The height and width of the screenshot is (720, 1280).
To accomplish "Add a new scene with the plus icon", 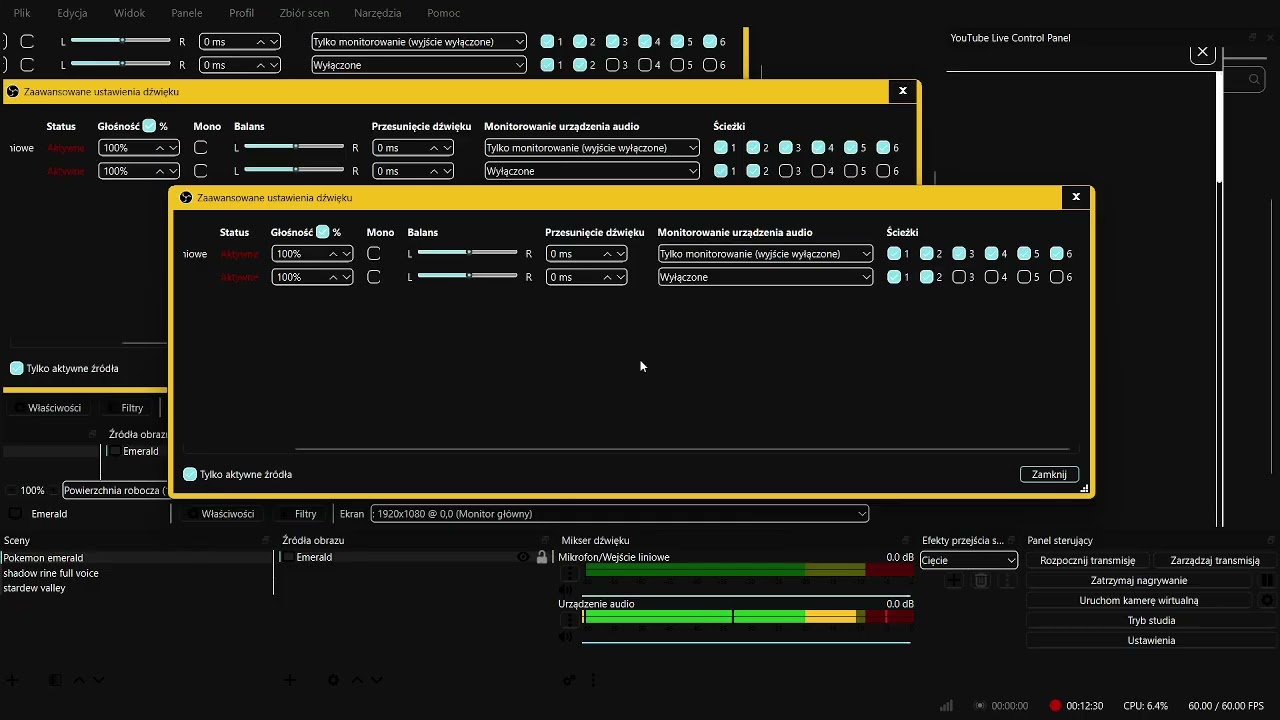I will click(x=12, y=680).
